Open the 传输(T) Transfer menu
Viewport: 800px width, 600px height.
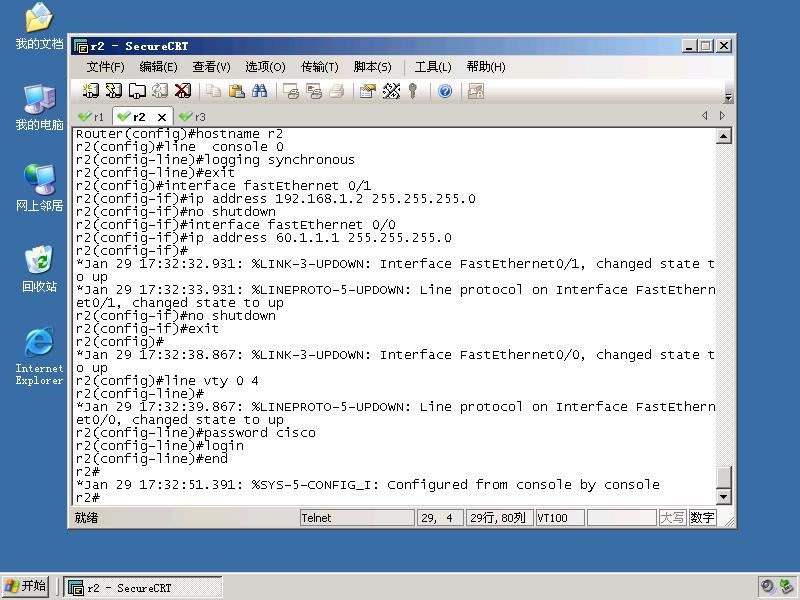319,67
